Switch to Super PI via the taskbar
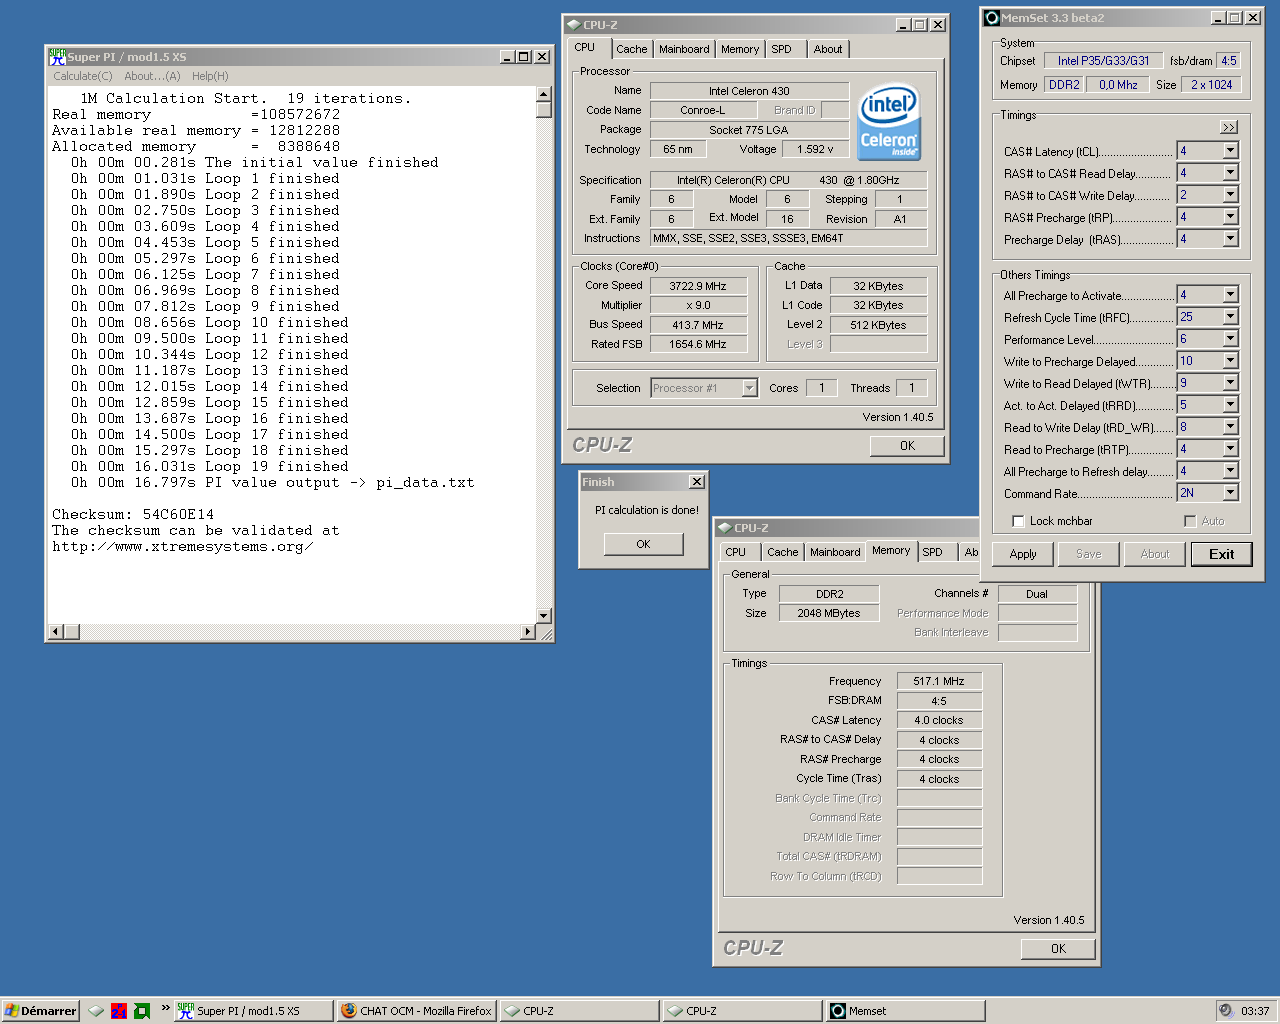Screen dimensions: 1280x1024 (254, 1011)
